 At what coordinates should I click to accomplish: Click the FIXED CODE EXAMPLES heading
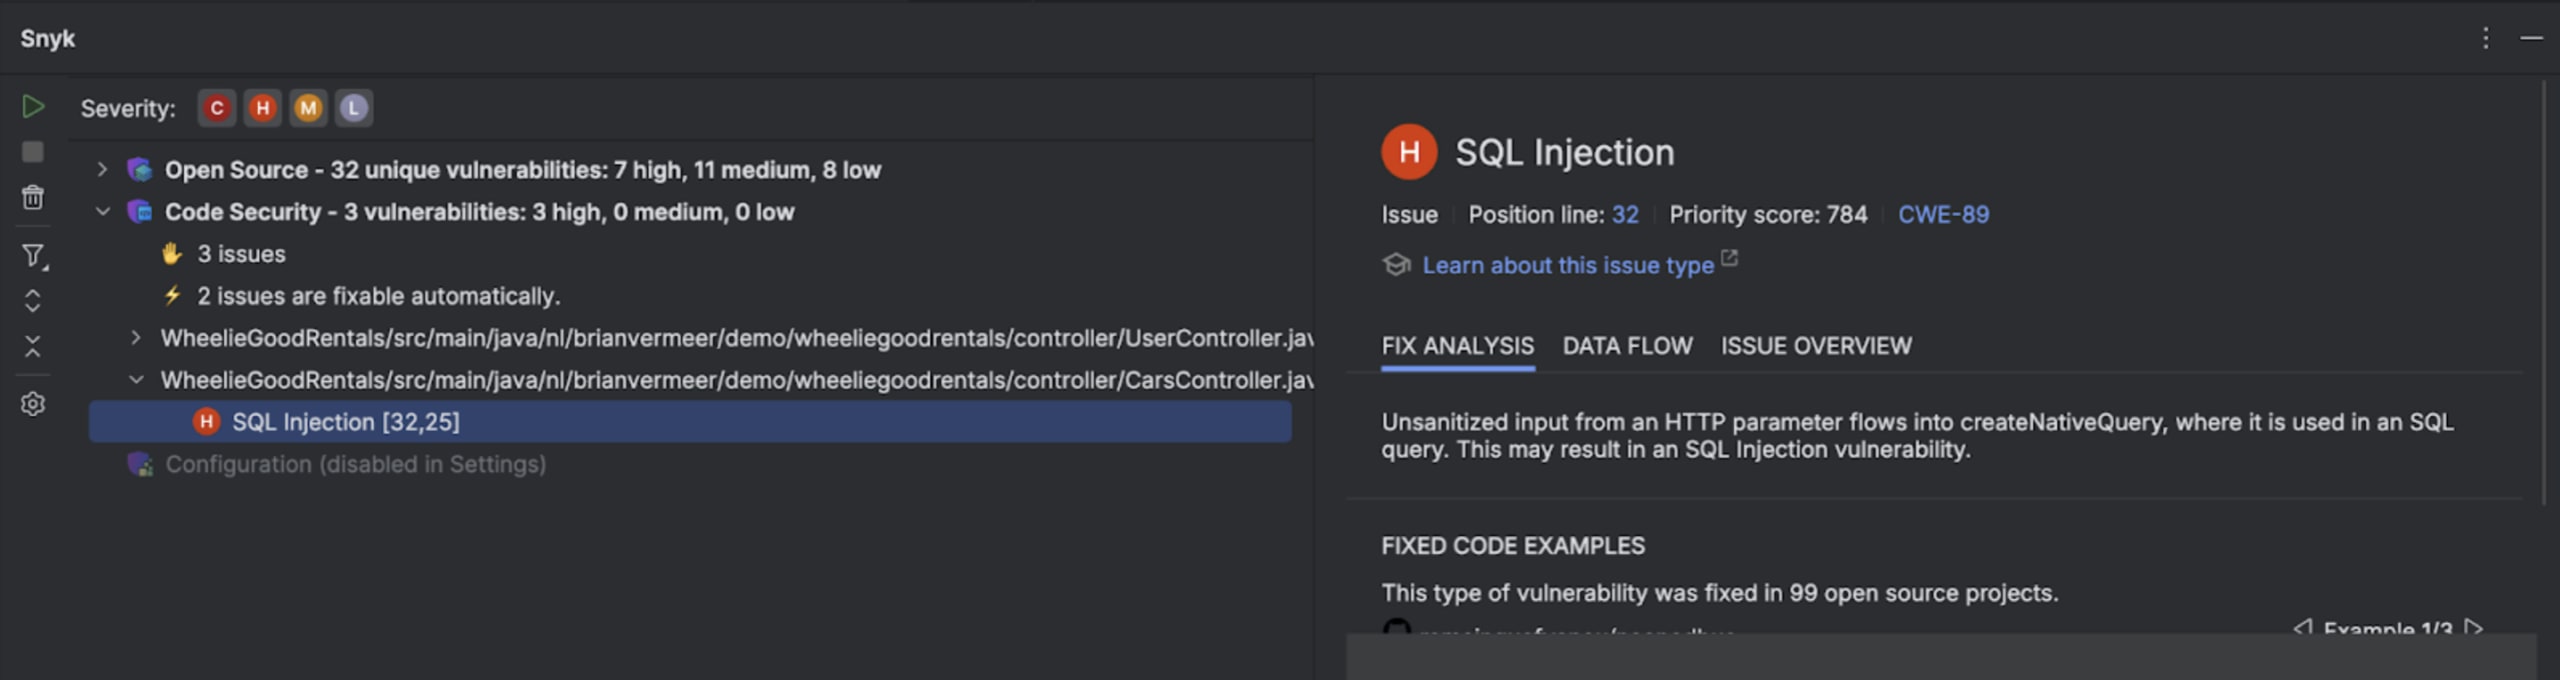pyautogui.click(x=1512, y=546)
